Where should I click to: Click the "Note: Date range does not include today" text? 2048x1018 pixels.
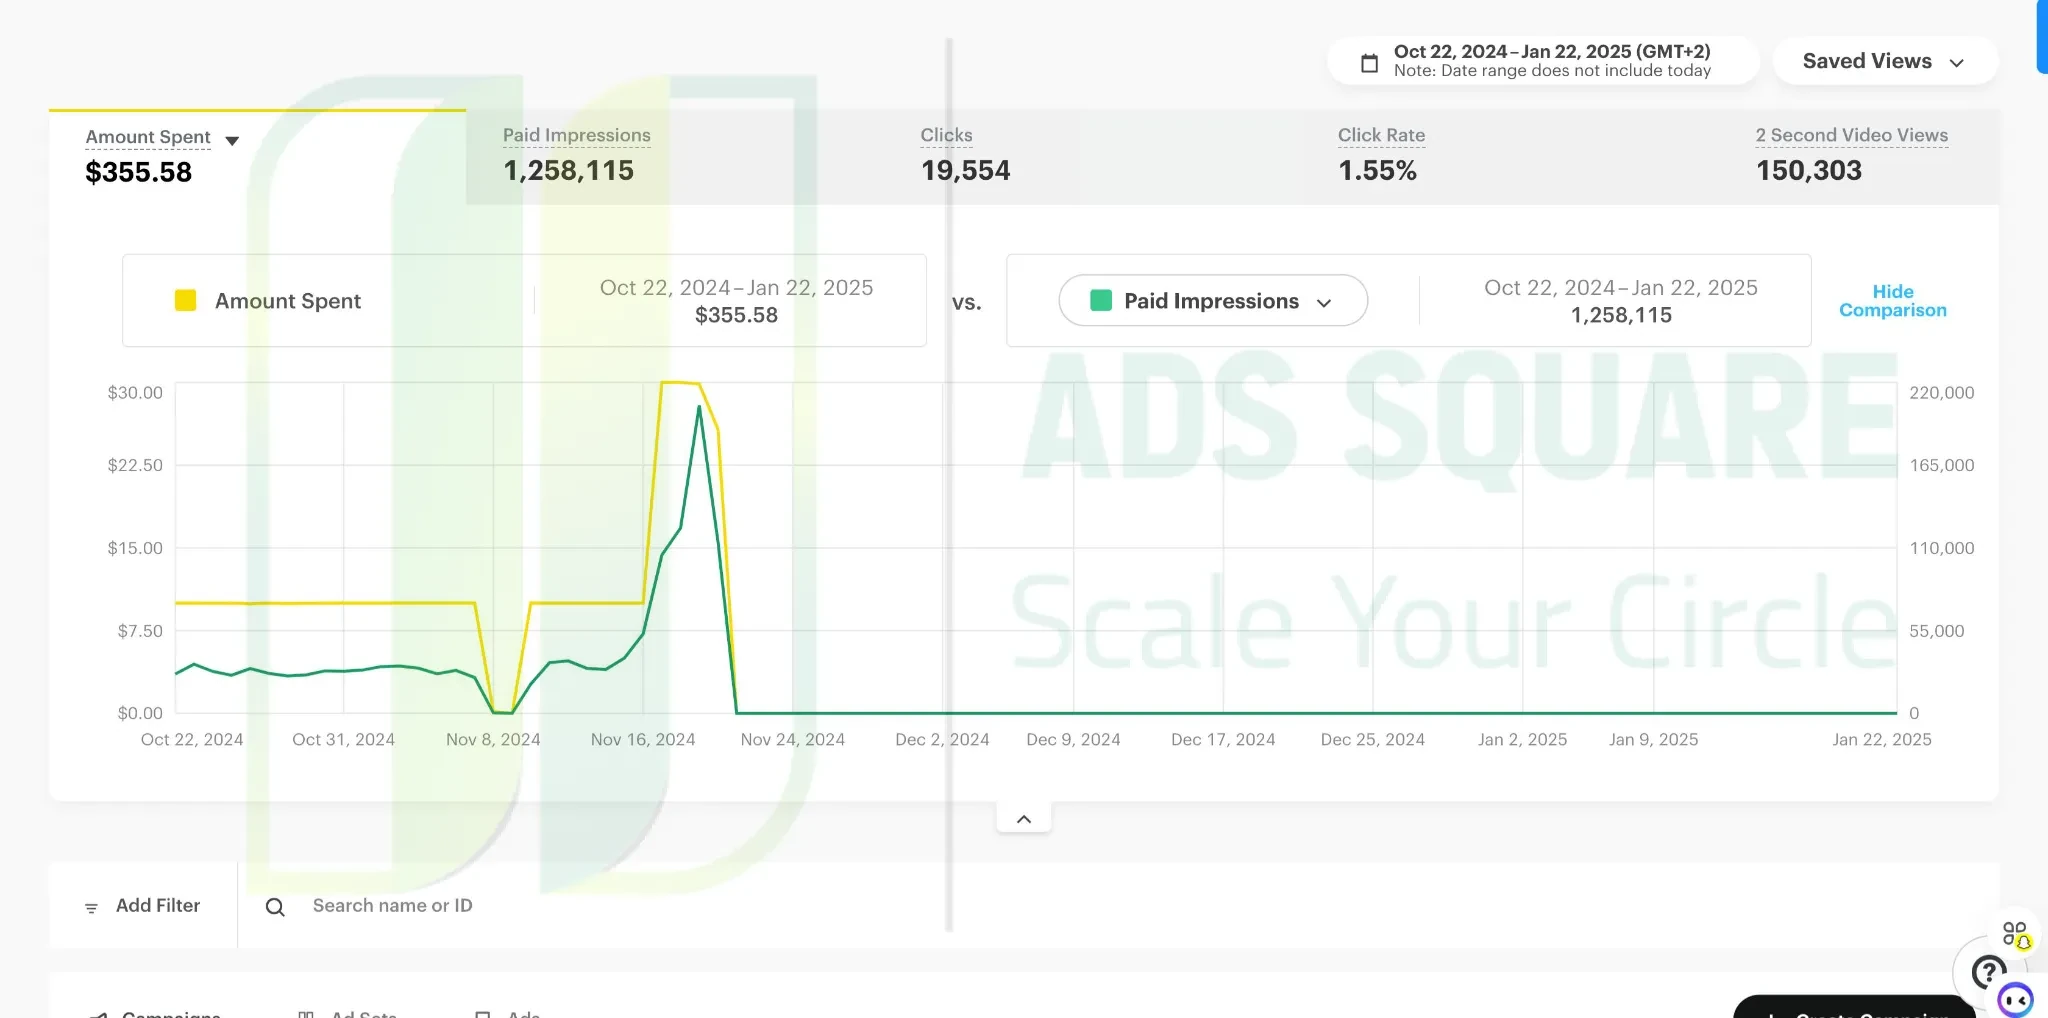click(x=1552, y=71)
